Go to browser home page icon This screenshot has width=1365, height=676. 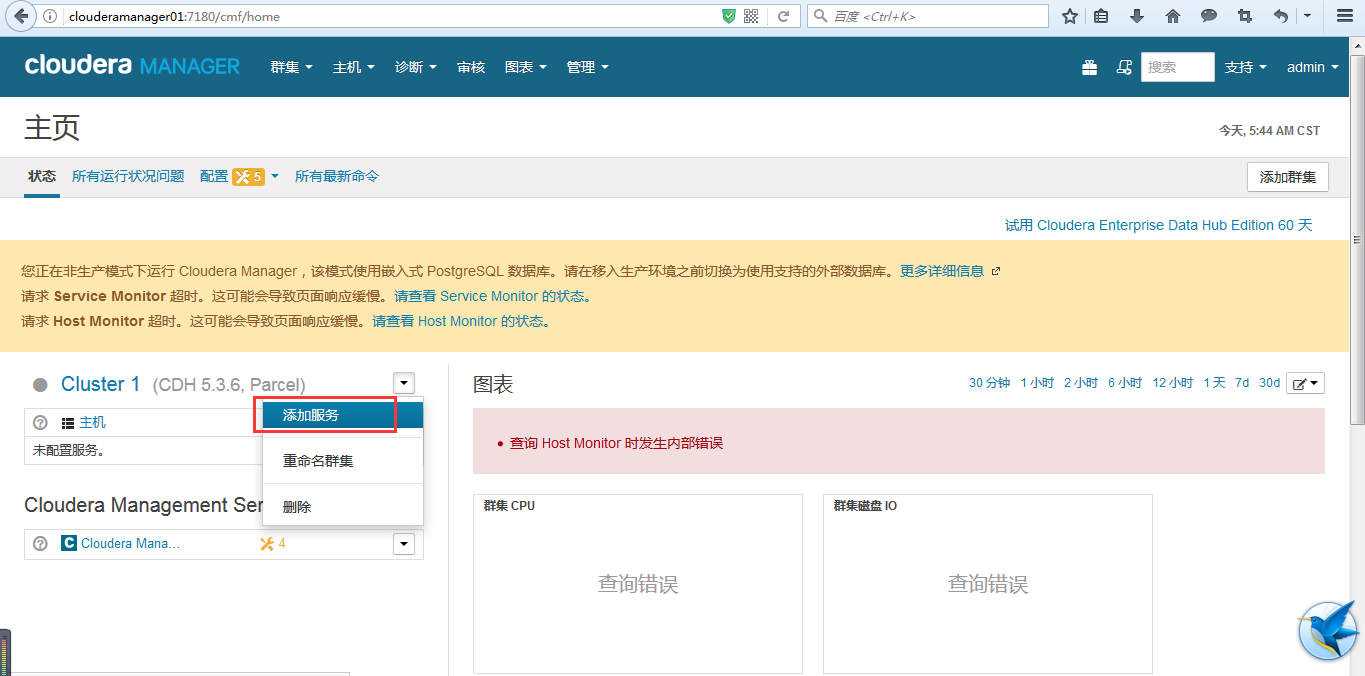point(1173,16)
